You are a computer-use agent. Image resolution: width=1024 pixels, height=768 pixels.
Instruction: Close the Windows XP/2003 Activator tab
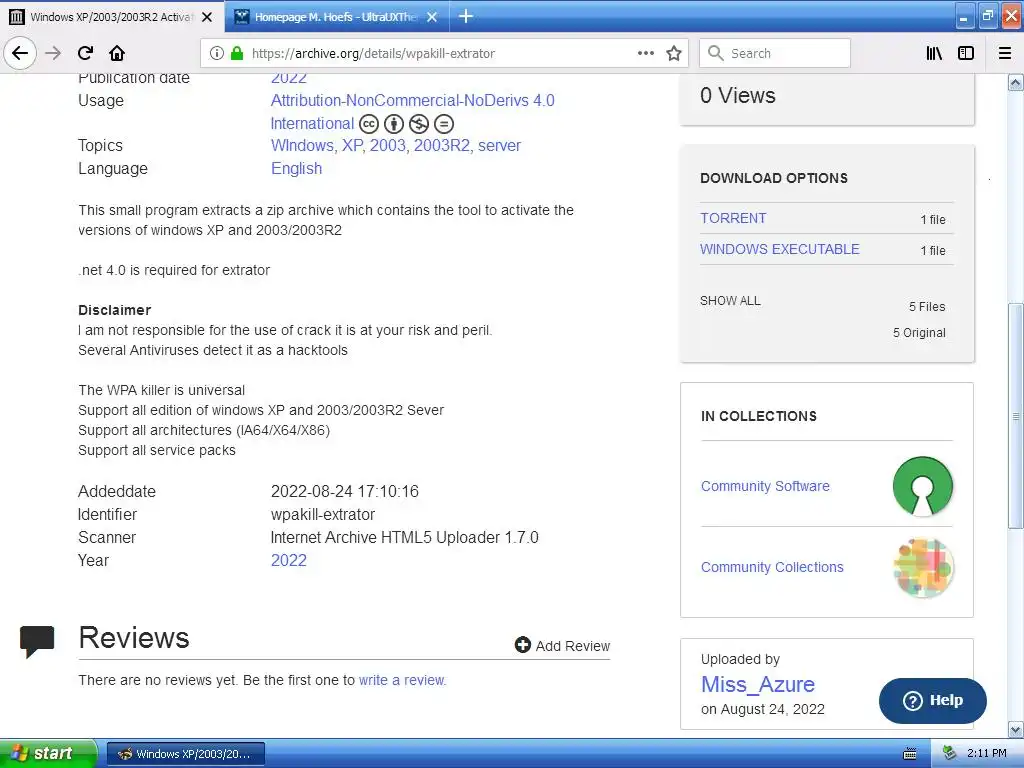tap(207, 17)
